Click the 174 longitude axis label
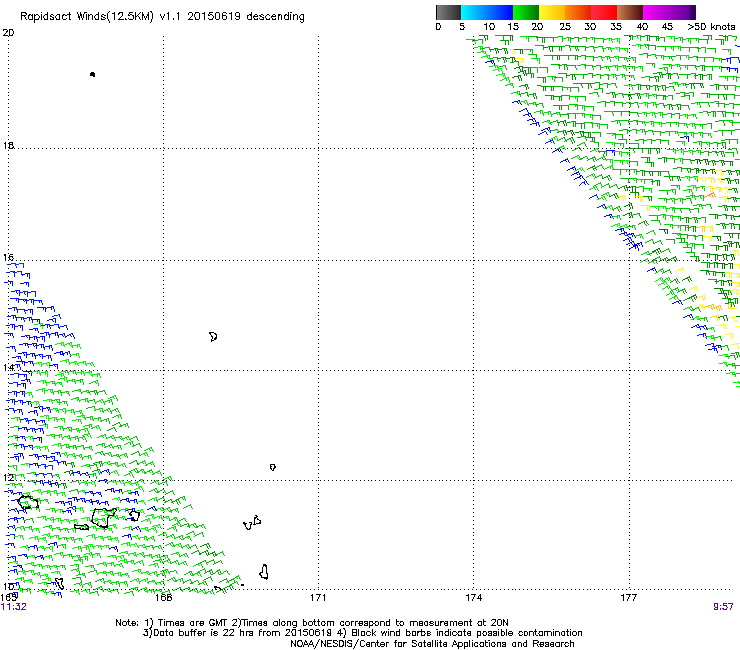The width and height of the screenshot is (740, 650). tap(473, 598)
